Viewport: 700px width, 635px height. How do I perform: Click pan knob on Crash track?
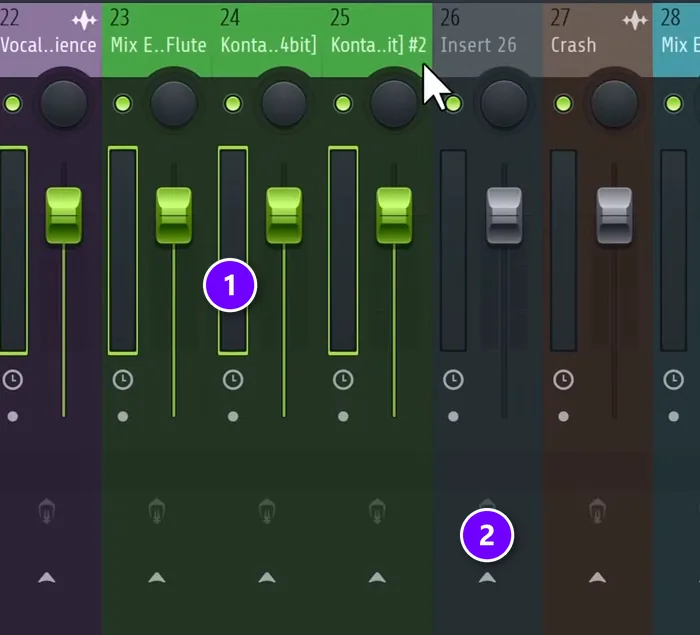[x=614, y=104]
